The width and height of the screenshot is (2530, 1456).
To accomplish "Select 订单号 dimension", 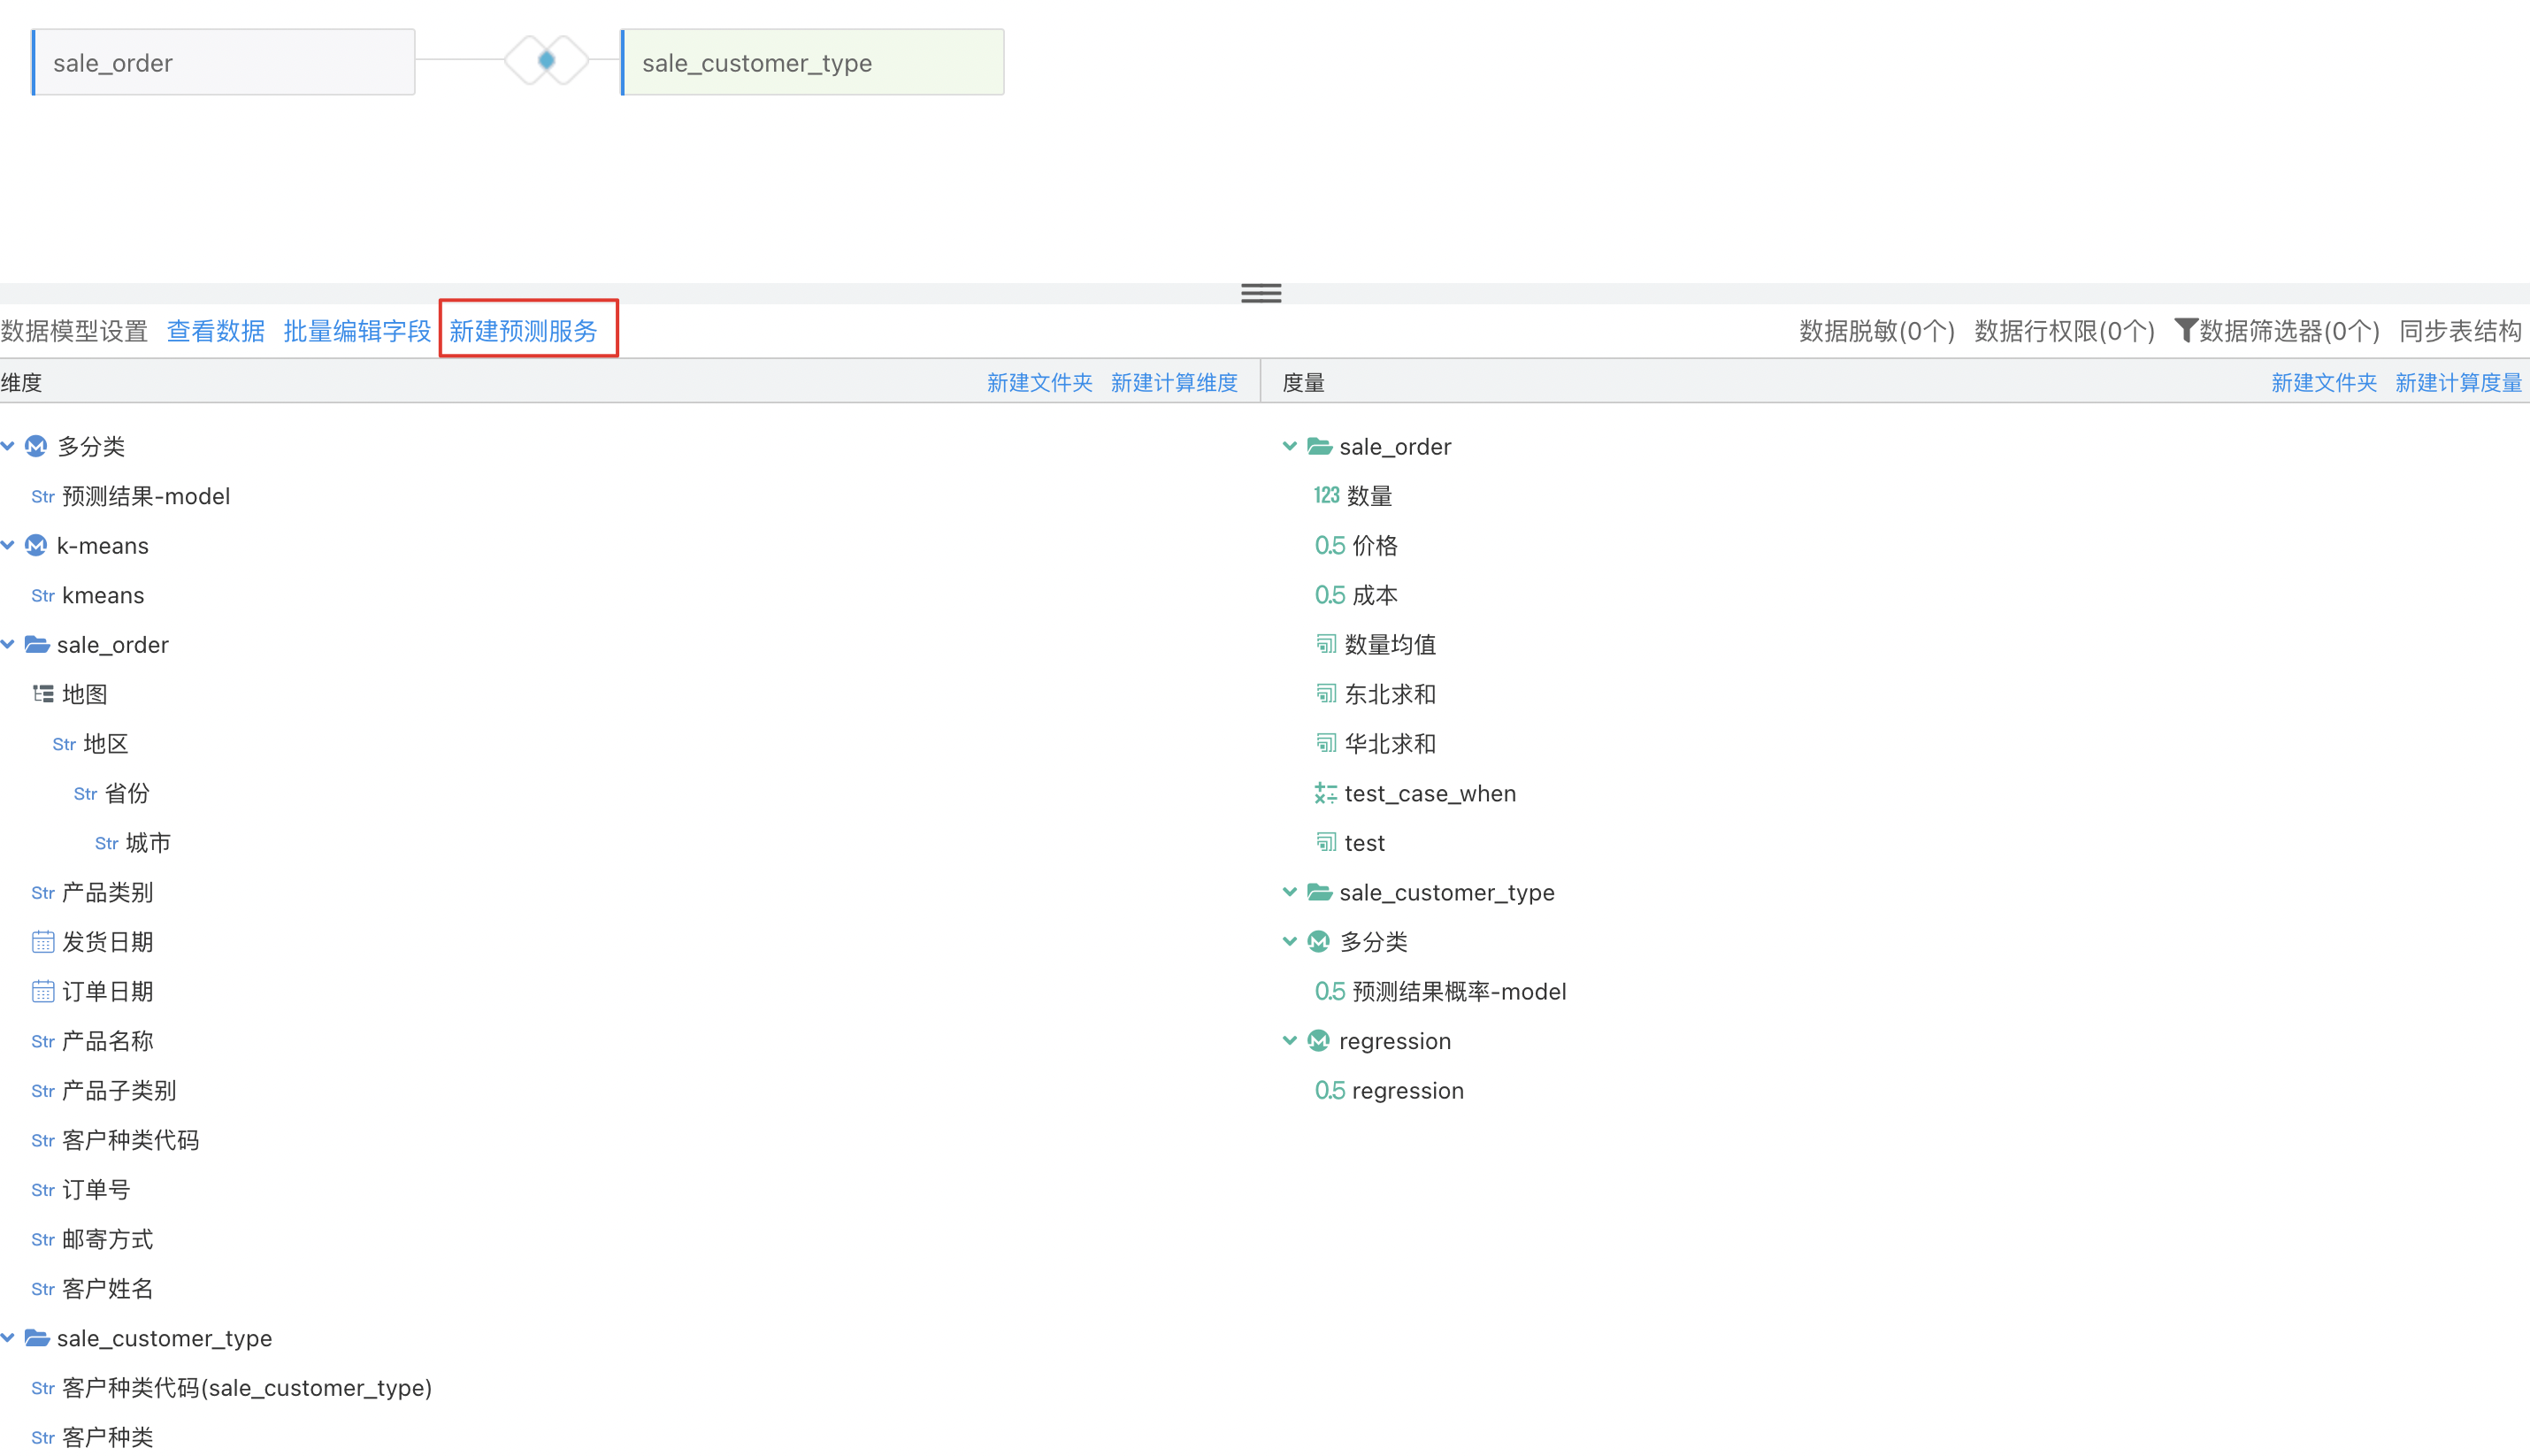I will click(x=96, y=1189).
